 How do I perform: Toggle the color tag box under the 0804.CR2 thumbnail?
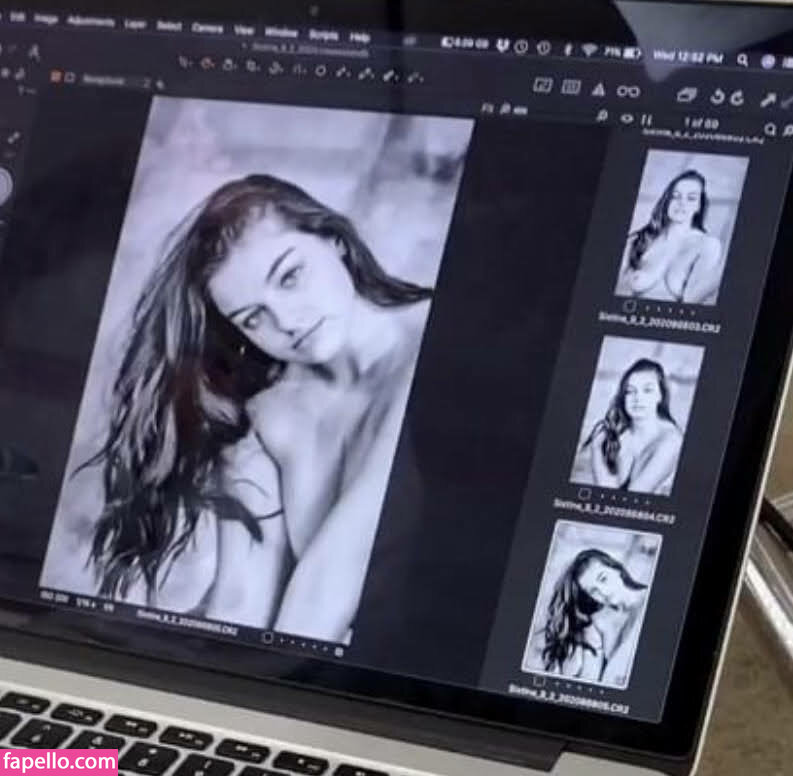coord(584,494)
